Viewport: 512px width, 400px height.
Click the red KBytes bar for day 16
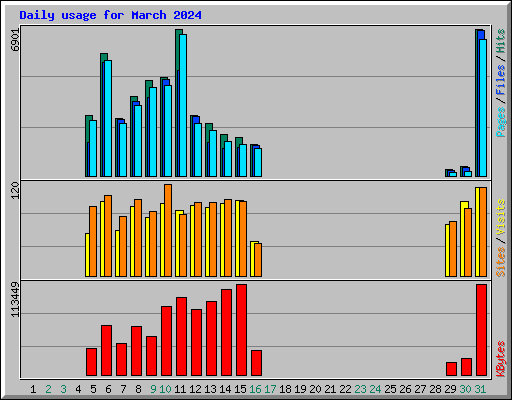[256, 363]
